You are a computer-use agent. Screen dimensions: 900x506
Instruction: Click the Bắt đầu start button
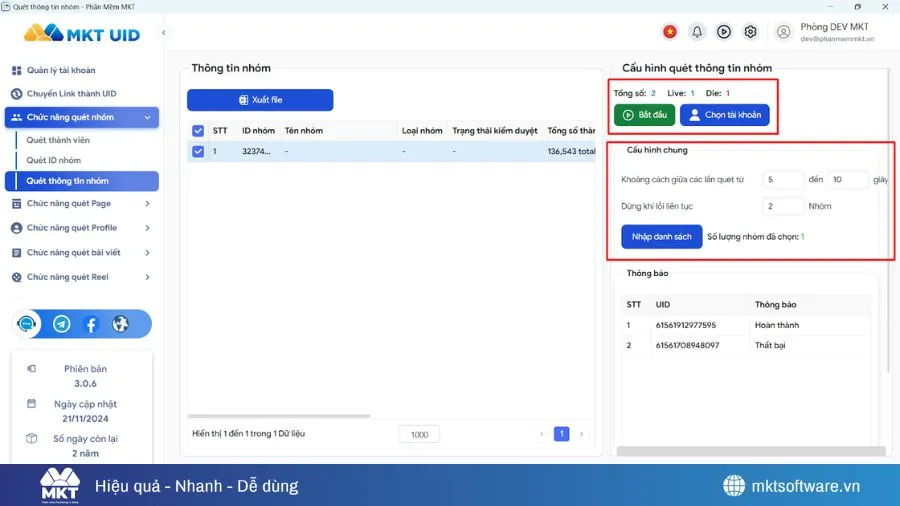(x=644, y=115)
